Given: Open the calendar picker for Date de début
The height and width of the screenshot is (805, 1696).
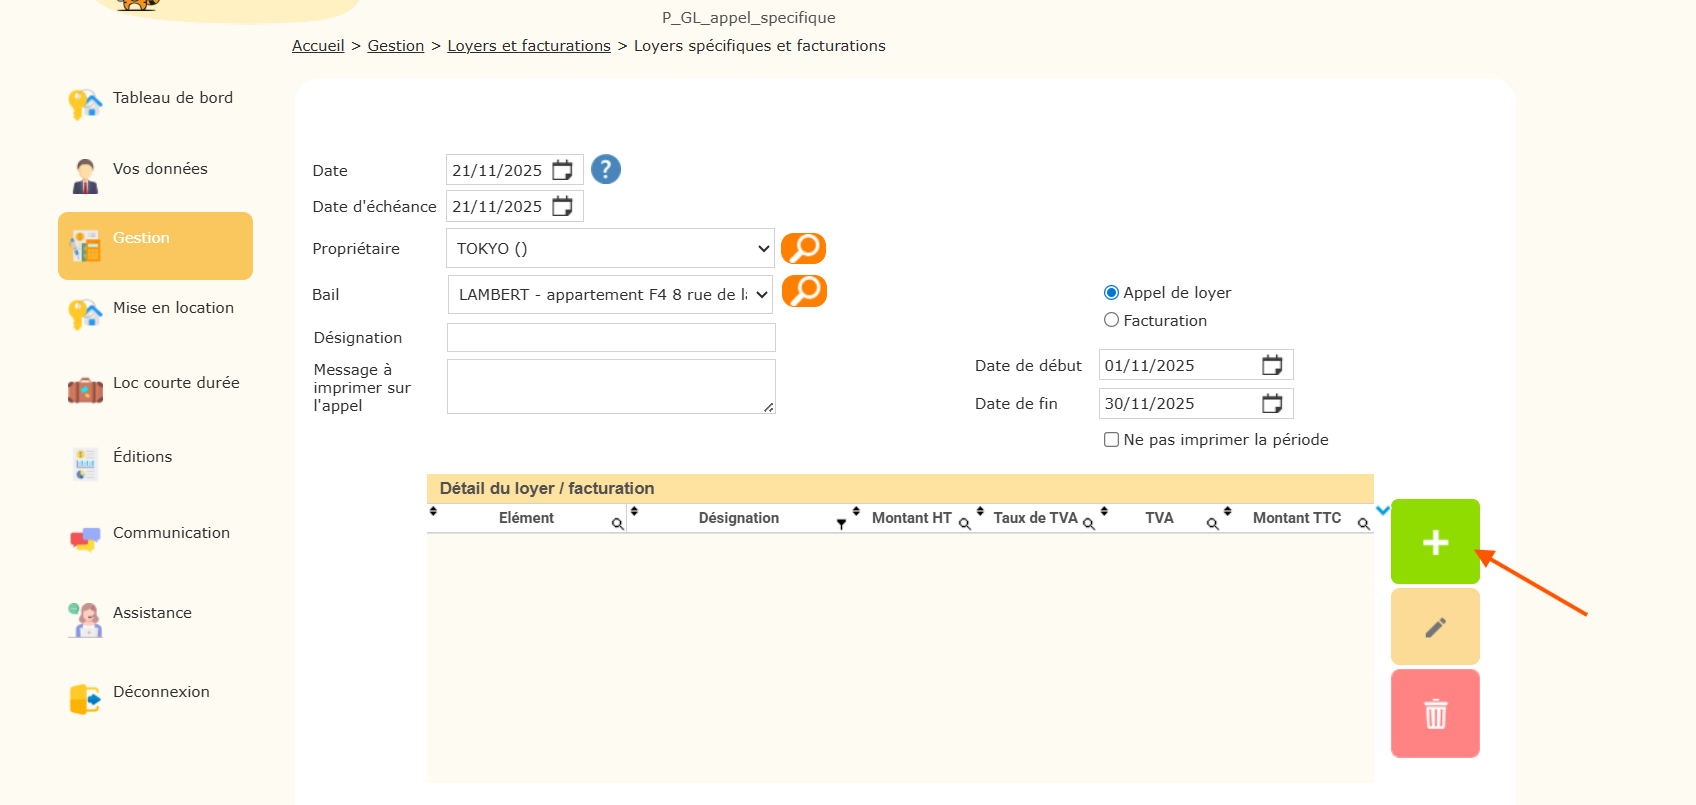Looking at the screenshot, I should click(1271, 365).
